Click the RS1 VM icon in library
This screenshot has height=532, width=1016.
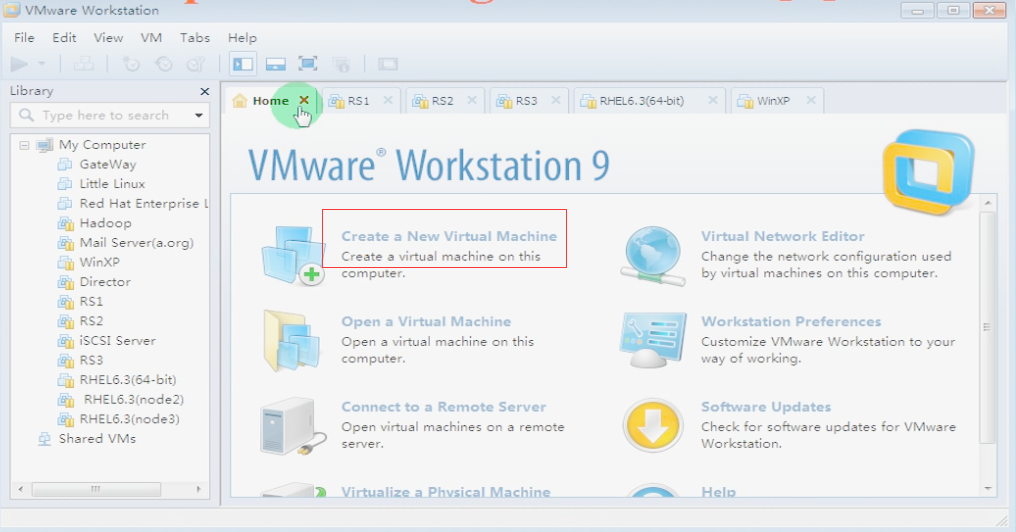click(65, 302)
